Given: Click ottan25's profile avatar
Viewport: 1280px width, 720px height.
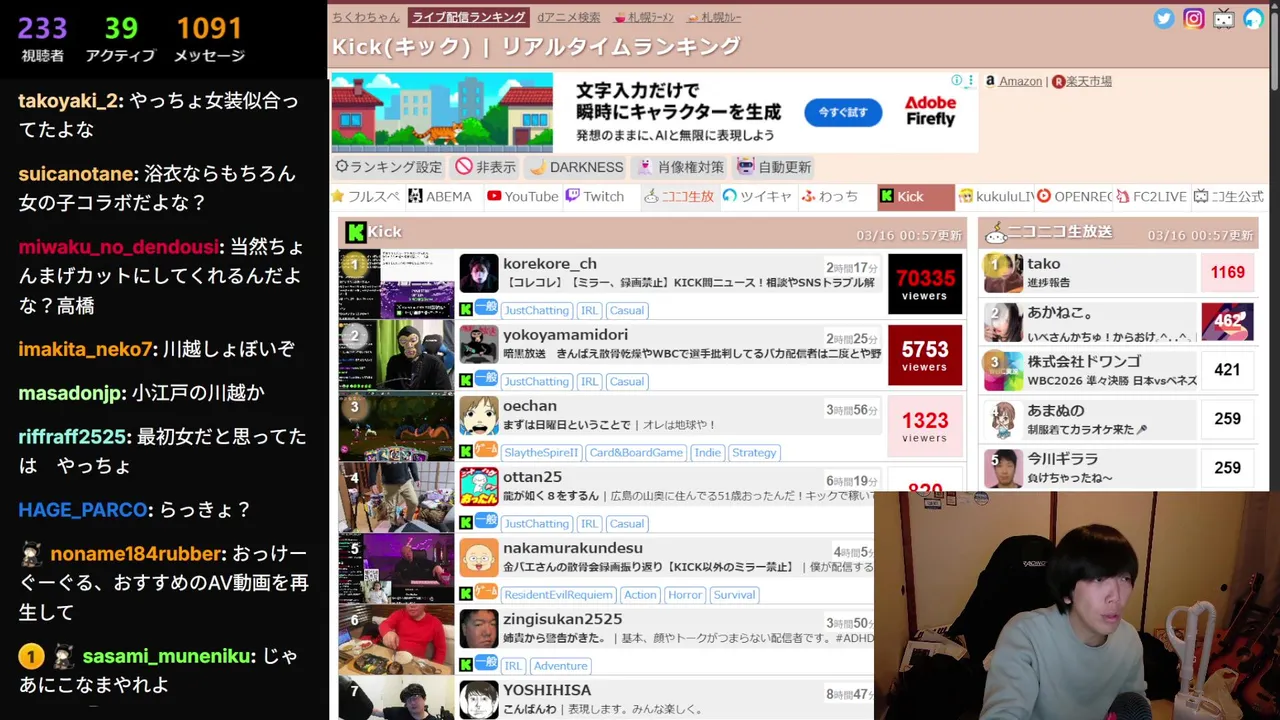Looking at the screenshot, I should (x=479, y=487).
